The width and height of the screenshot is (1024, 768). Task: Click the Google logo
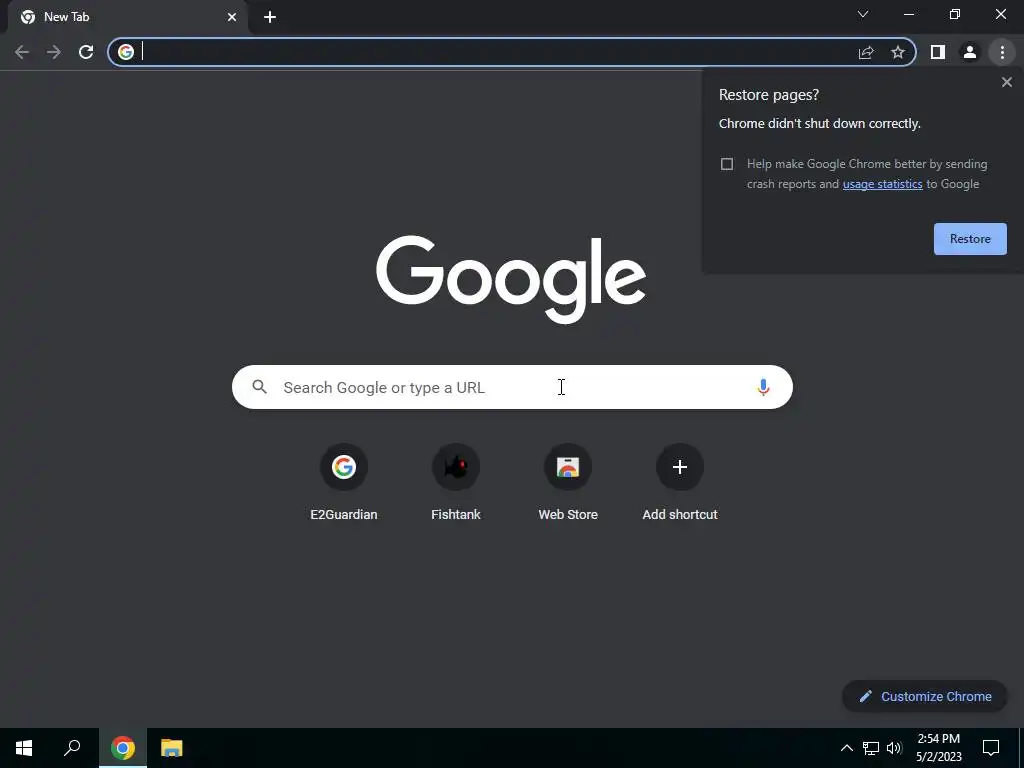(x=511, y=279)
